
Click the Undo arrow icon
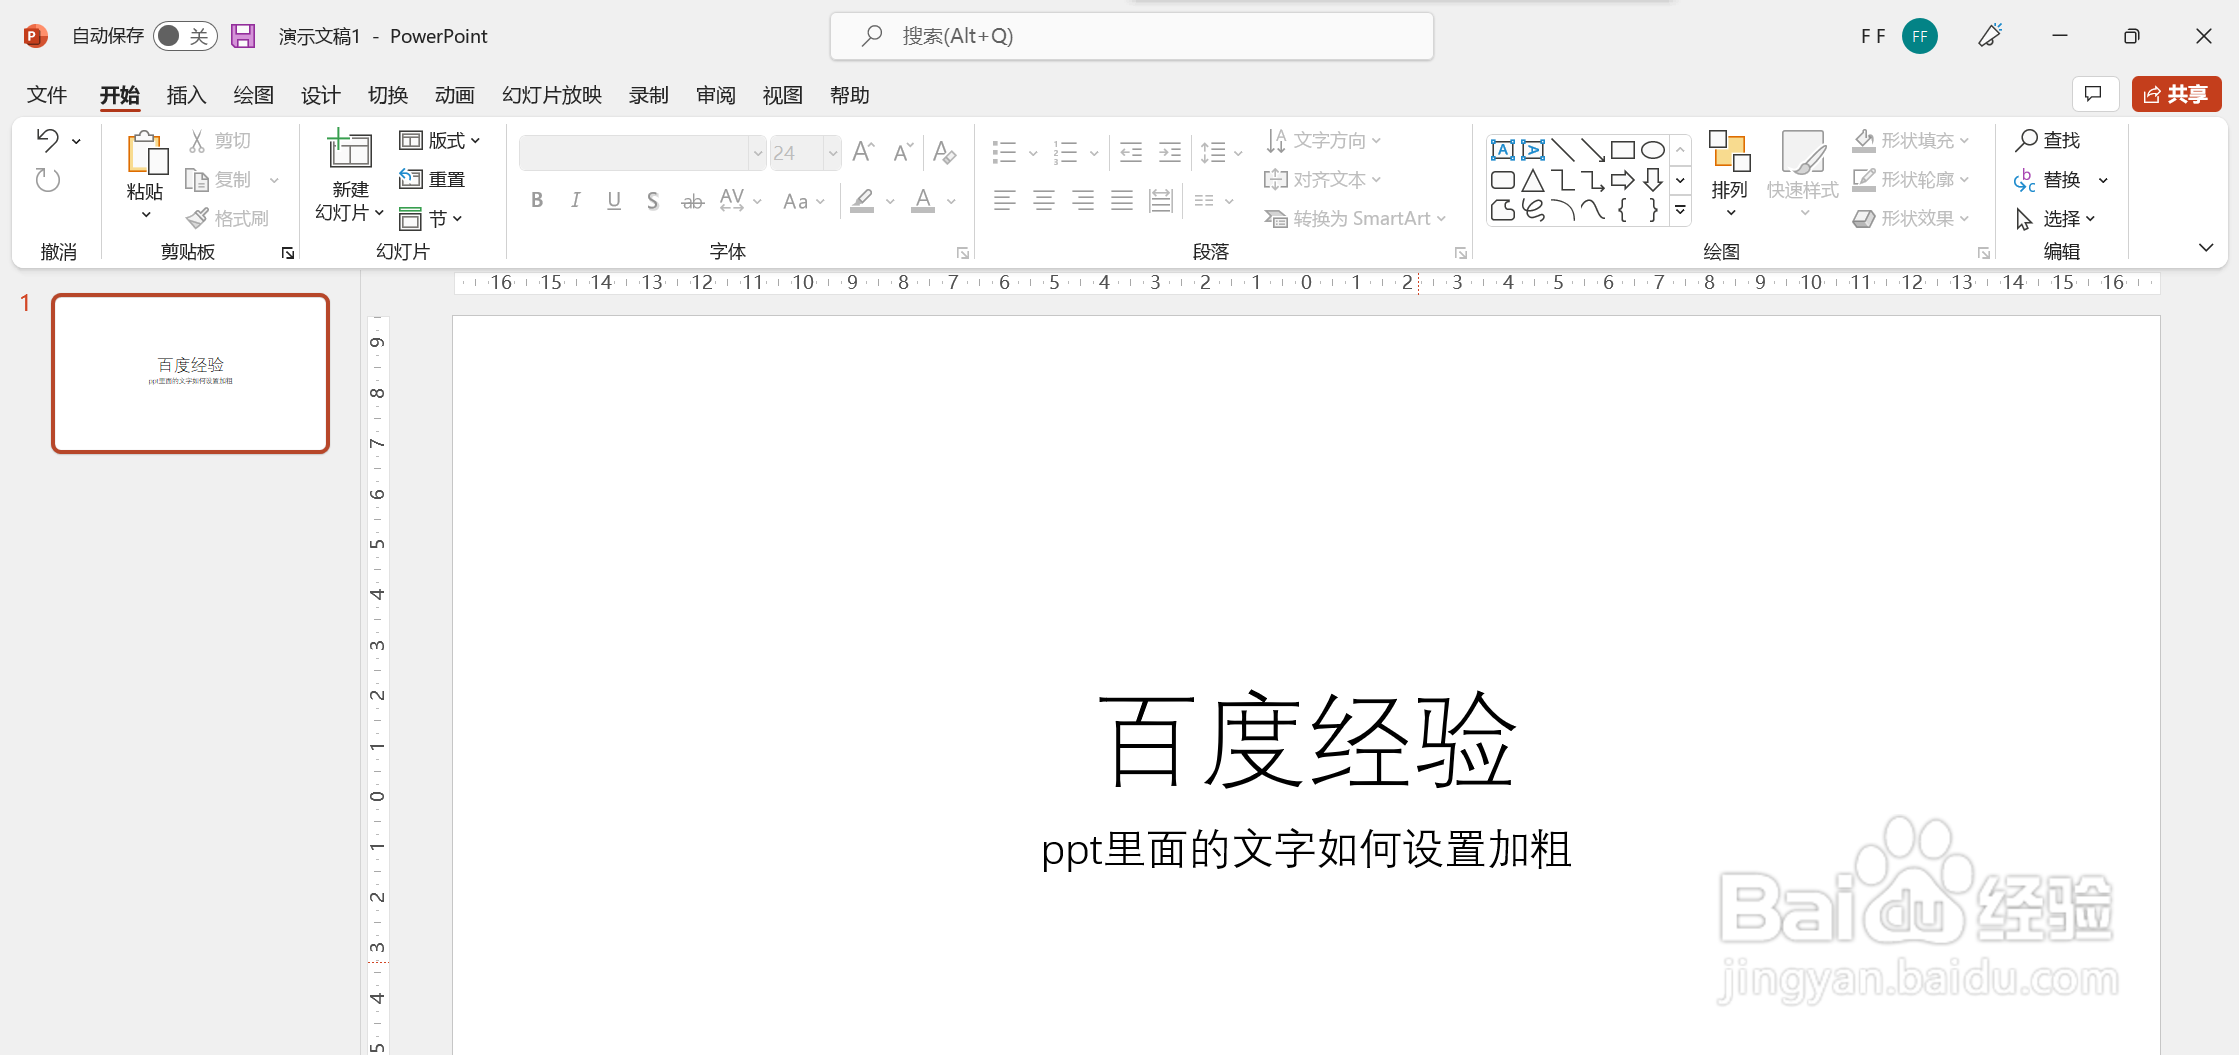point(48,140)
